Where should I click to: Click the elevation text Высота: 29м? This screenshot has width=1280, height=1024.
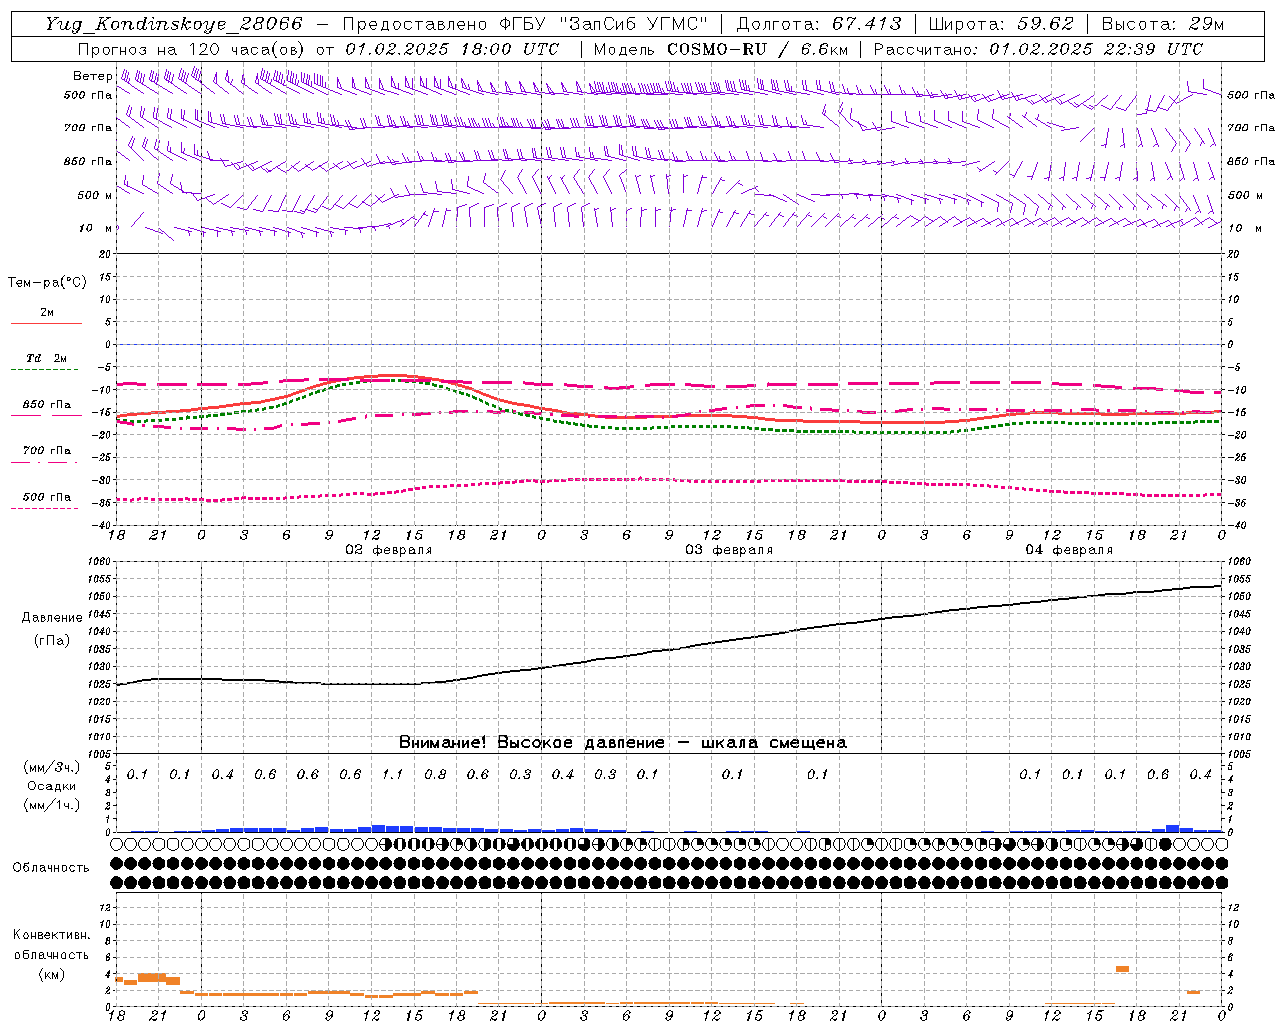click(x=1163, y=24)
